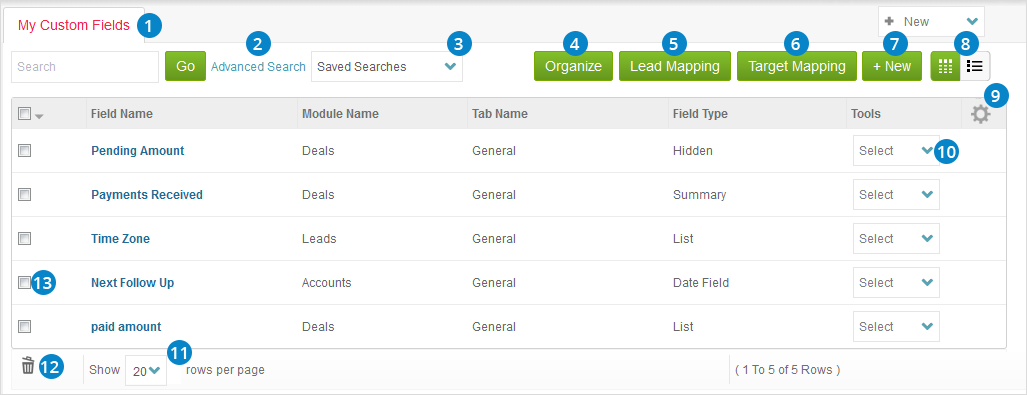Click the Organize button
1027x395 pixels.
[x=573, y=66]
